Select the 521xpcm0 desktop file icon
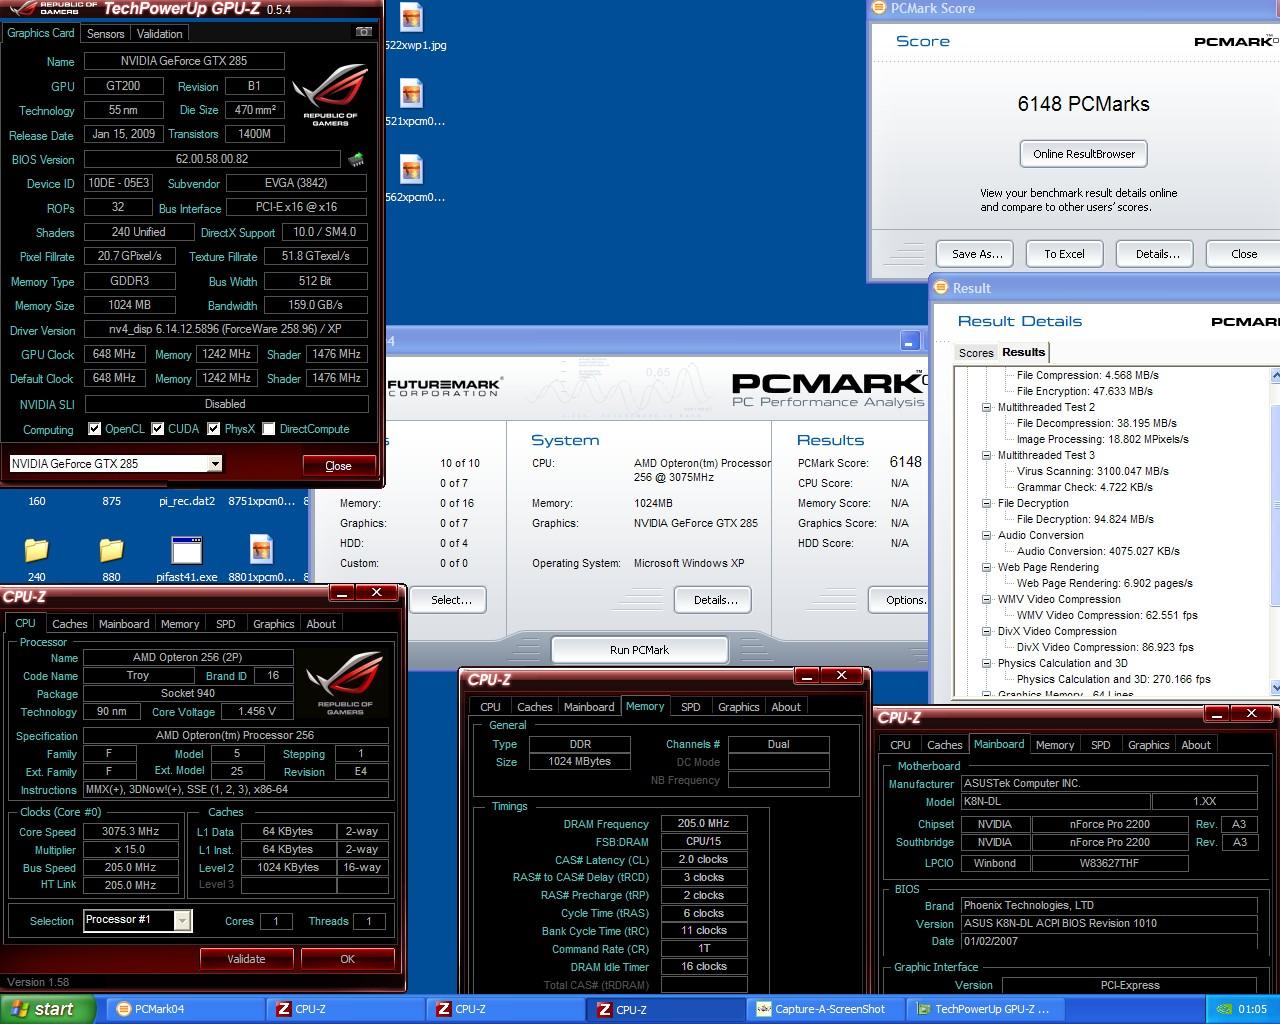Screen dimensions: 1280x1024 click(x=411, y=94)
